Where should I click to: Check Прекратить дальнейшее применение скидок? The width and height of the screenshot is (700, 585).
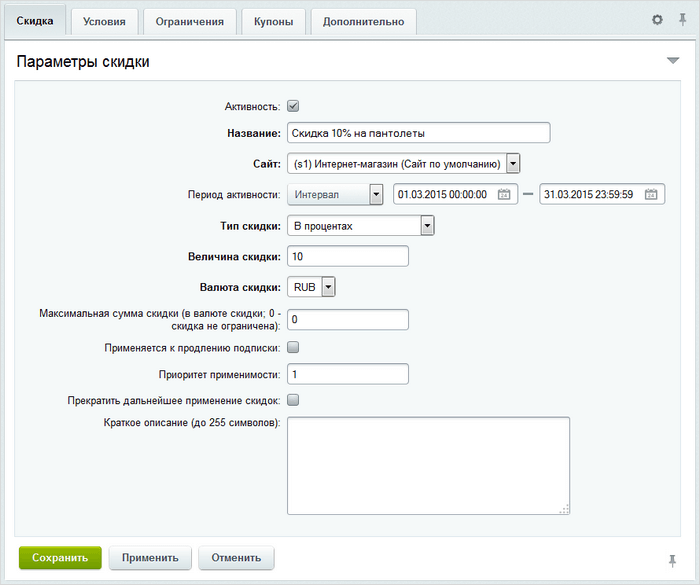[x=293, y=400]
